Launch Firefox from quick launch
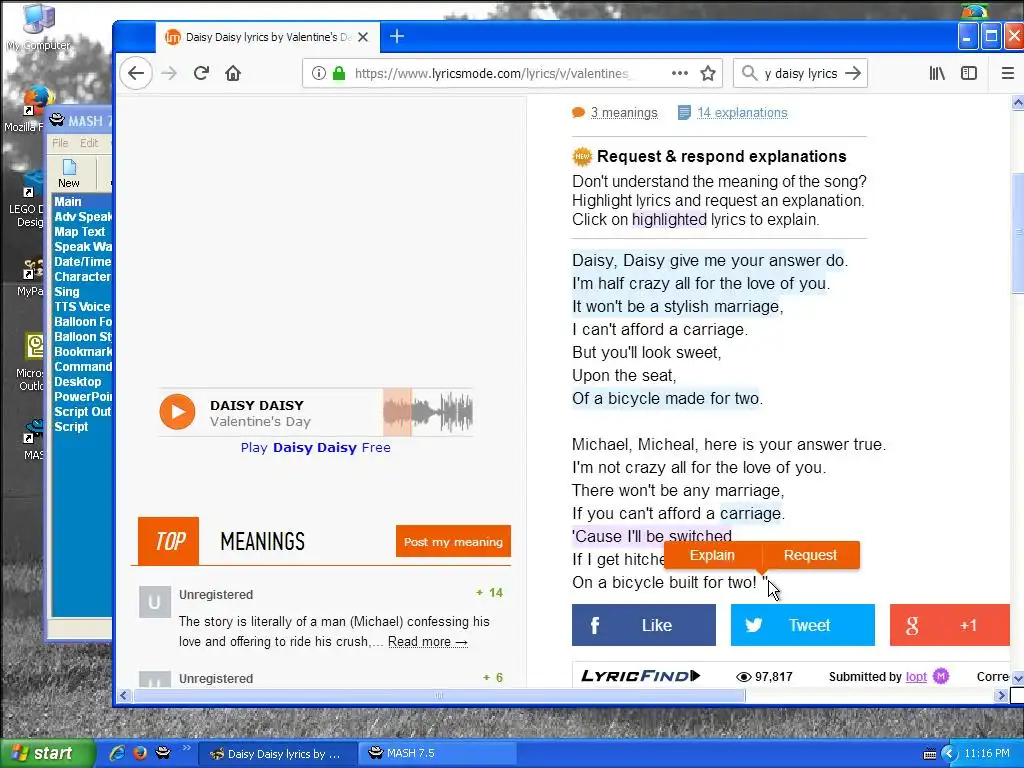Image resolution: width=1024 pixels, height=768 pixels. click(140, 753)
